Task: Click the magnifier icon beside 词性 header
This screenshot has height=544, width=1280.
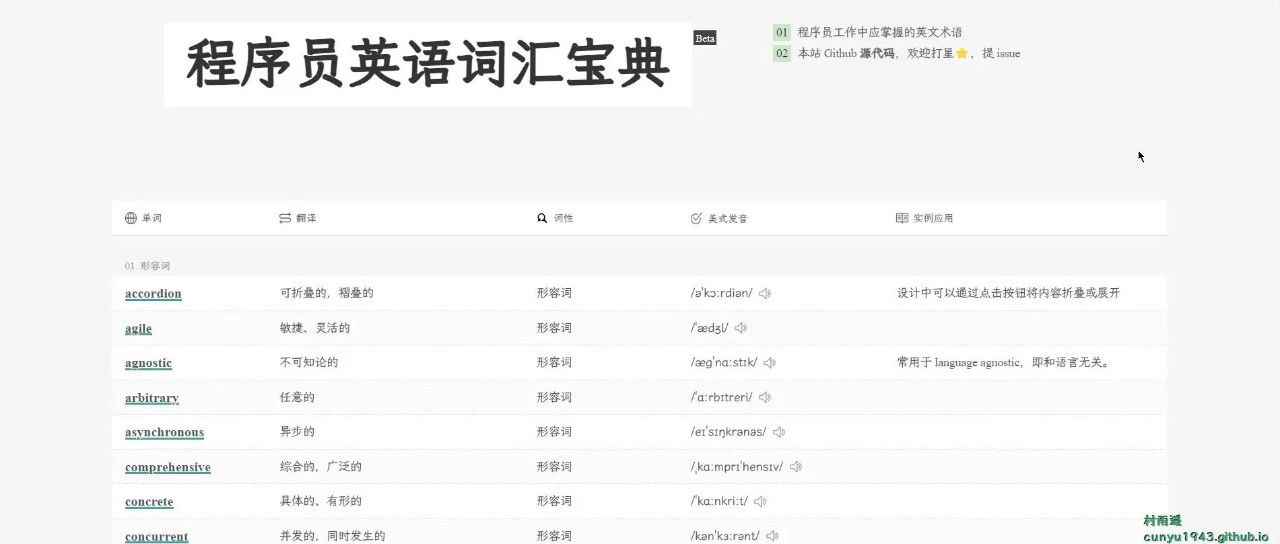Action: (x=542, y=218)
